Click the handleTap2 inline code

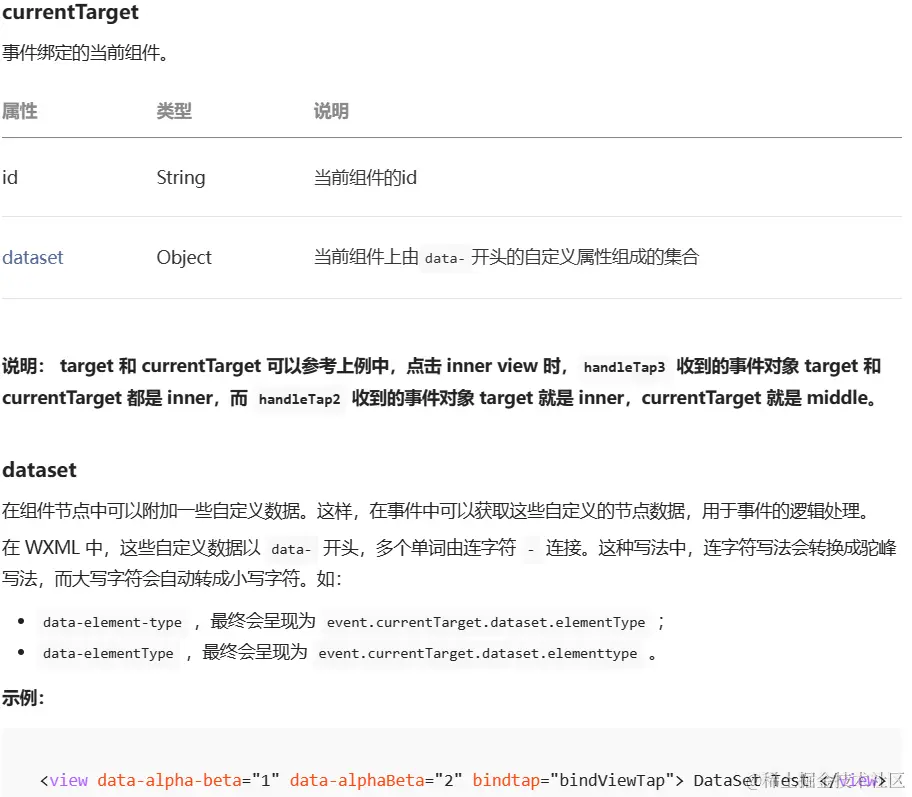[x=299, y=399]
